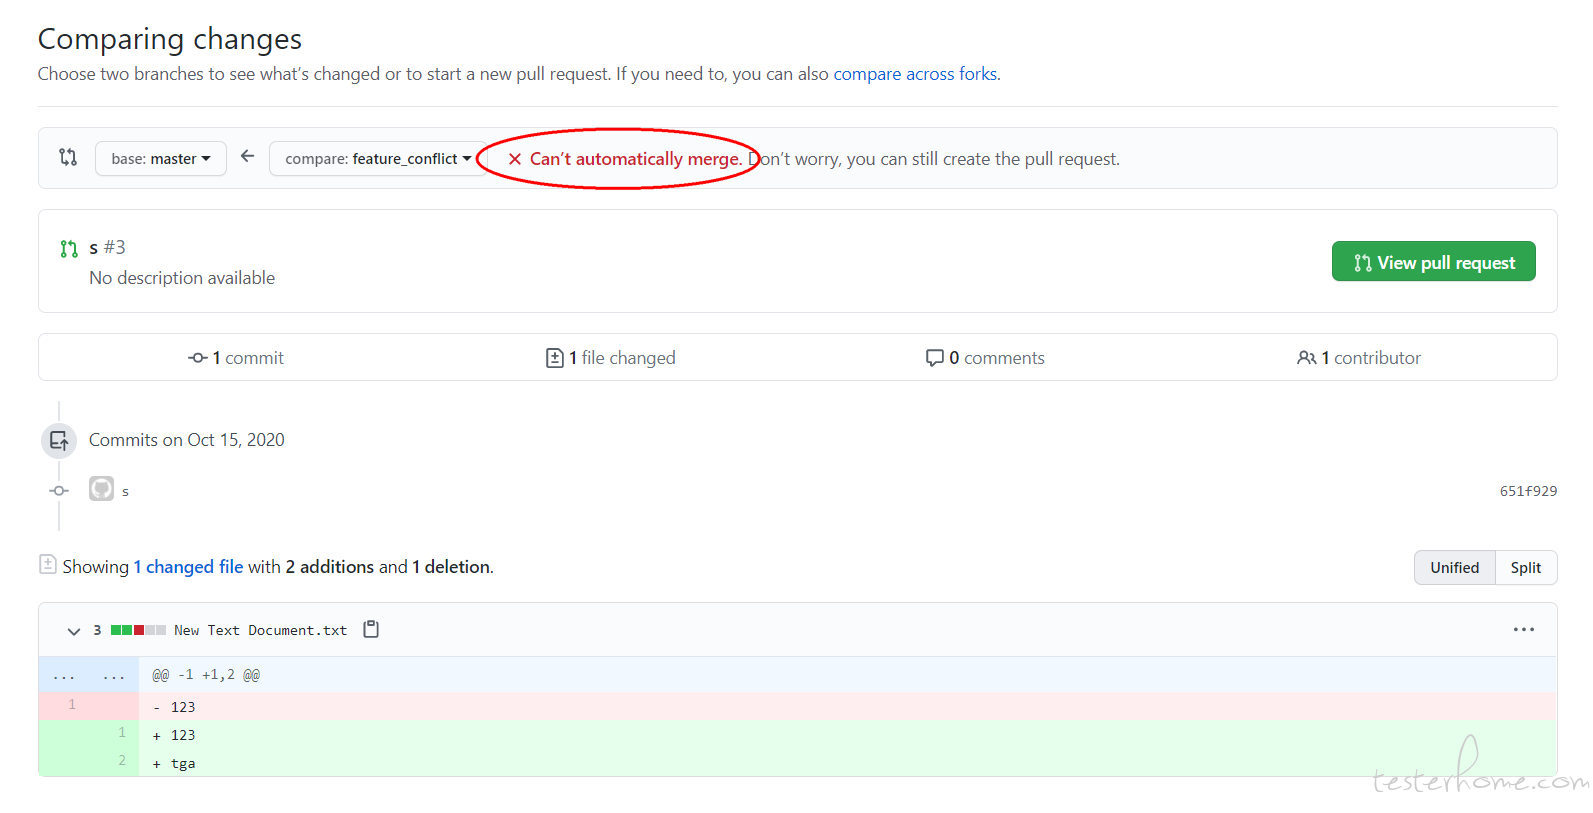Select the 1 contributor tab

(x=1359, y=358)
